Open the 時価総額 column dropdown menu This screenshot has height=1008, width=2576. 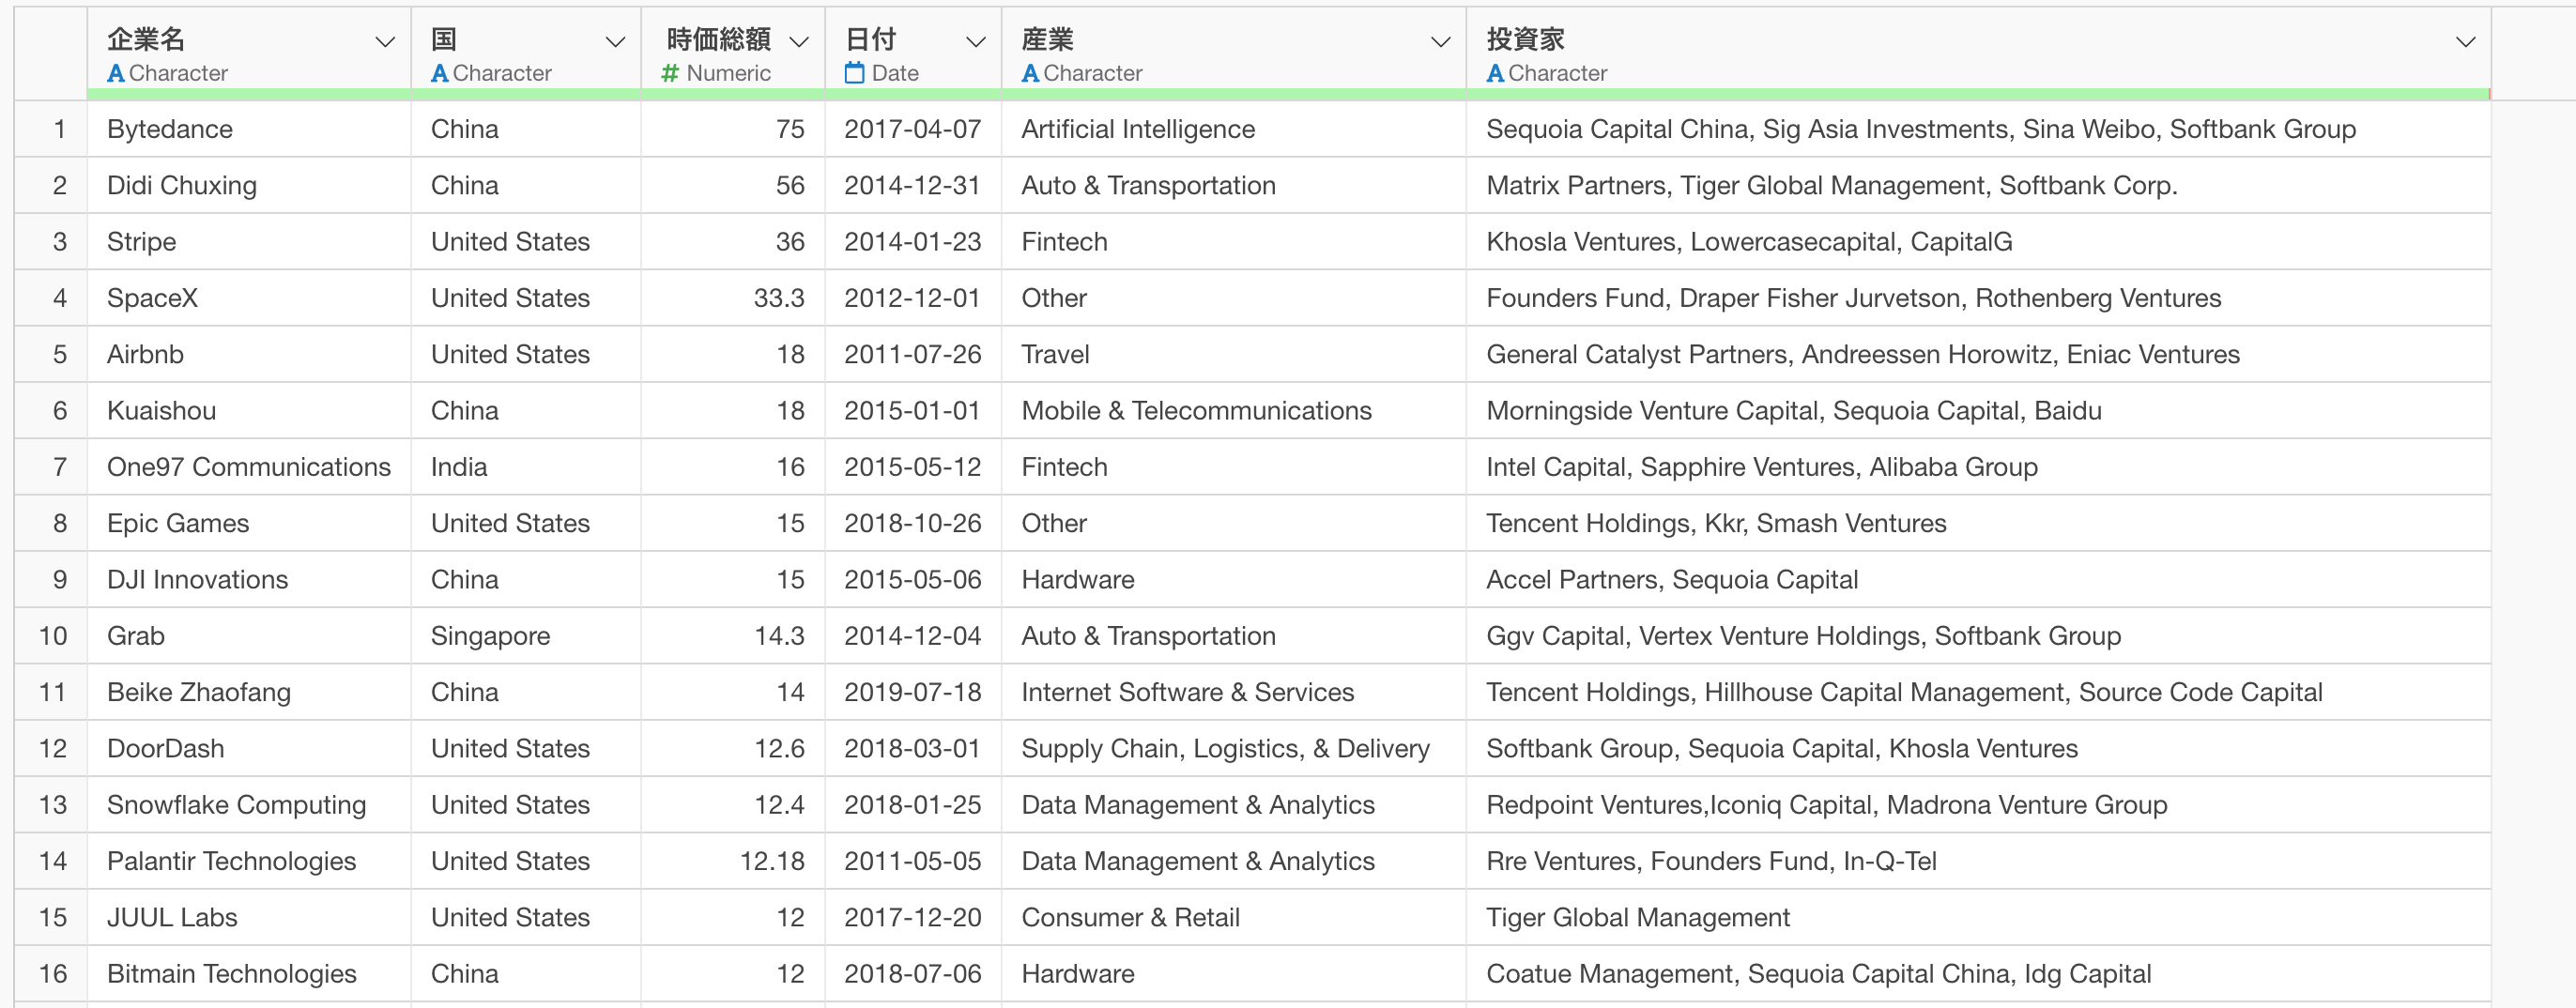[x=798, y=42]
